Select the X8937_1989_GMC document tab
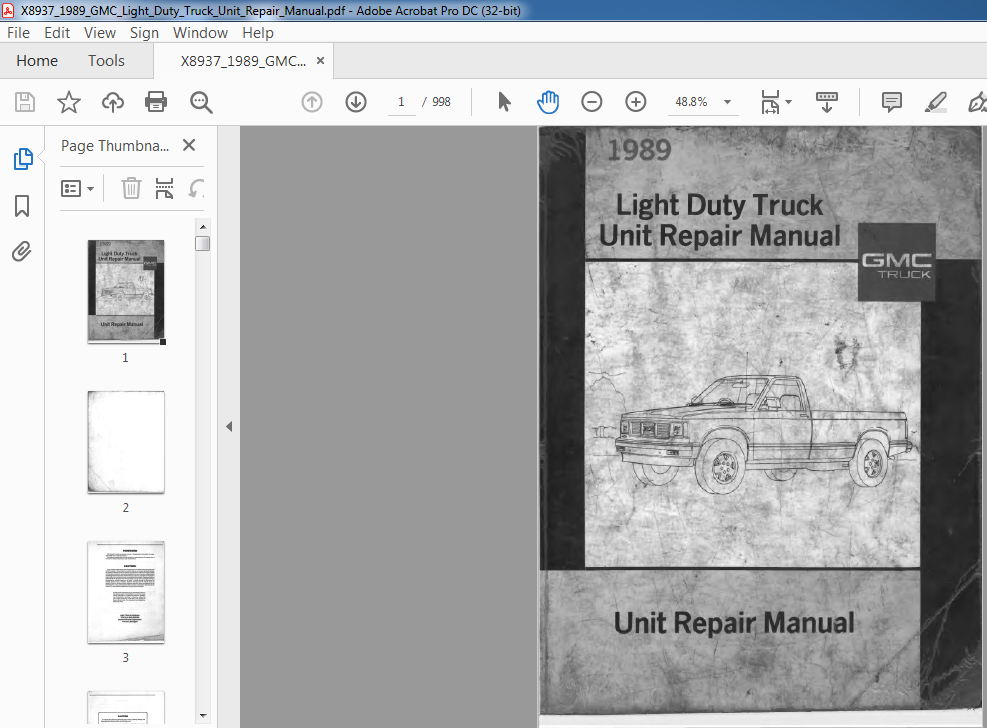 pyautogui.click(x=243, y=61)
